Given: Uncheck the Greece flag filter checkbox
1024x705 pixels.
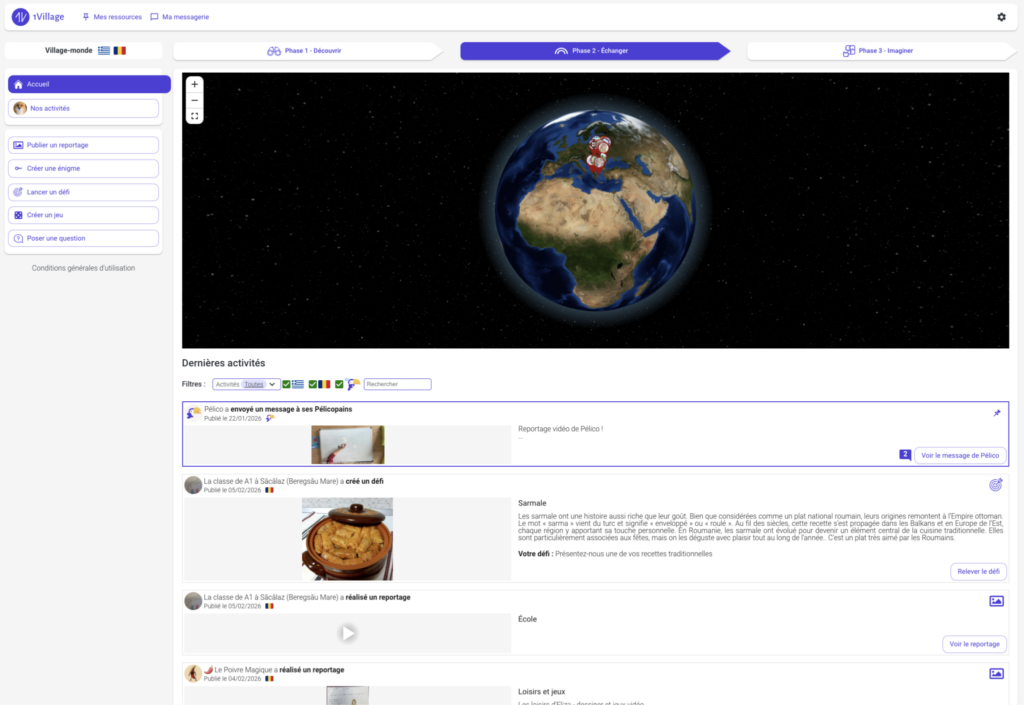Looking at the screenshot, I should coord(287,384).
